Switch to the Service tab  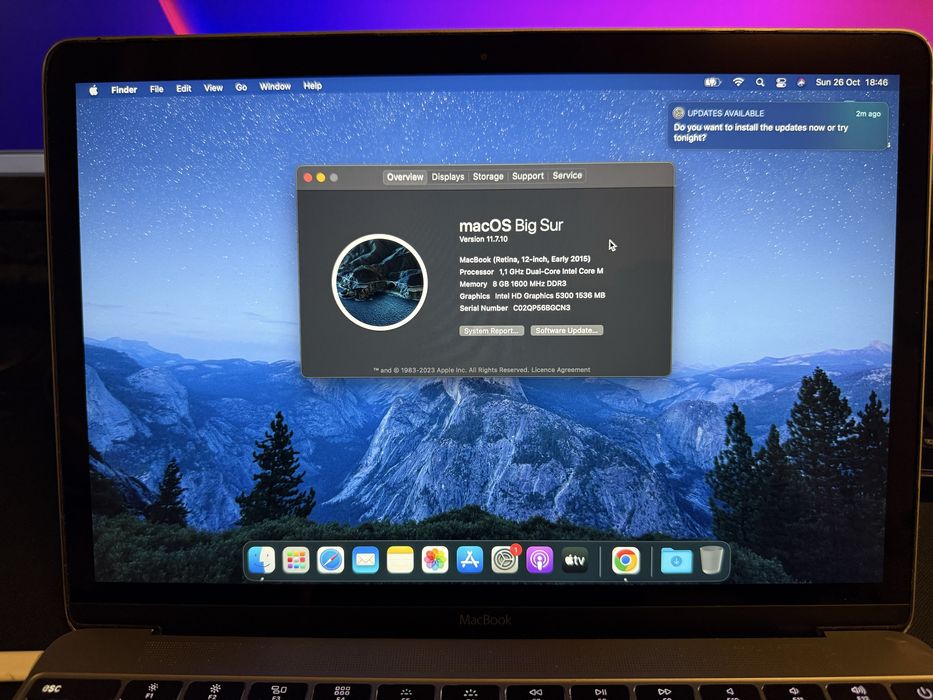click(567, 175)
